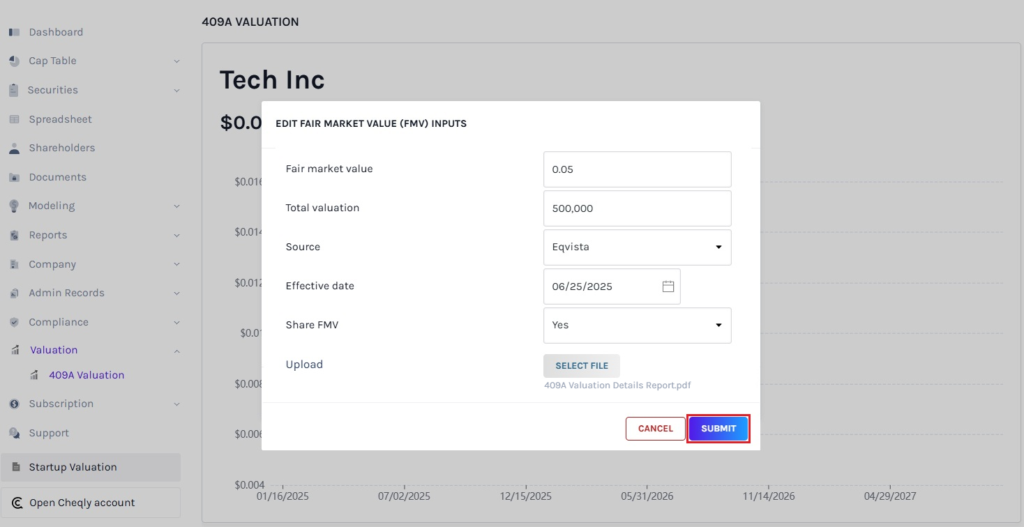Open the Share FMV dropdown
The height and width of the screenshot is (527, 1024).
coord(637,325)
